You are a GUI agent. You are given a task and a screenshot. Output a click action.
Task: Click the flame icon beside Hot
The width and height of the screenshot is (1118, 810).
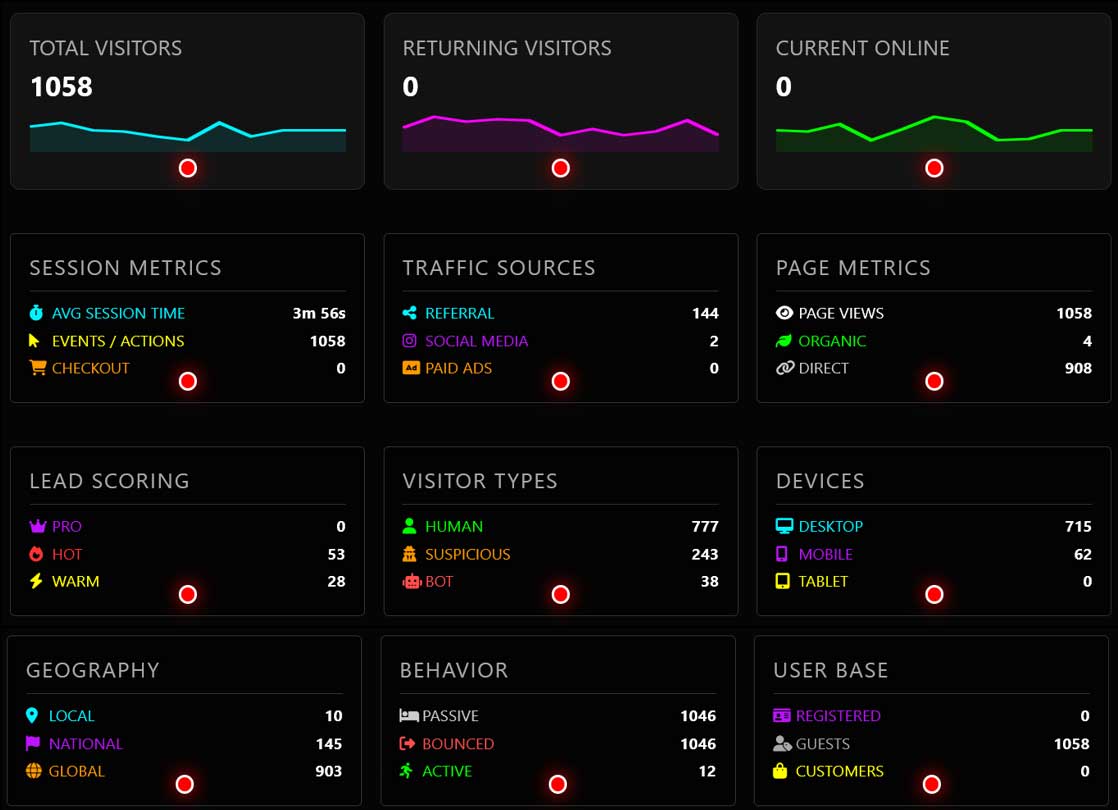37,554
